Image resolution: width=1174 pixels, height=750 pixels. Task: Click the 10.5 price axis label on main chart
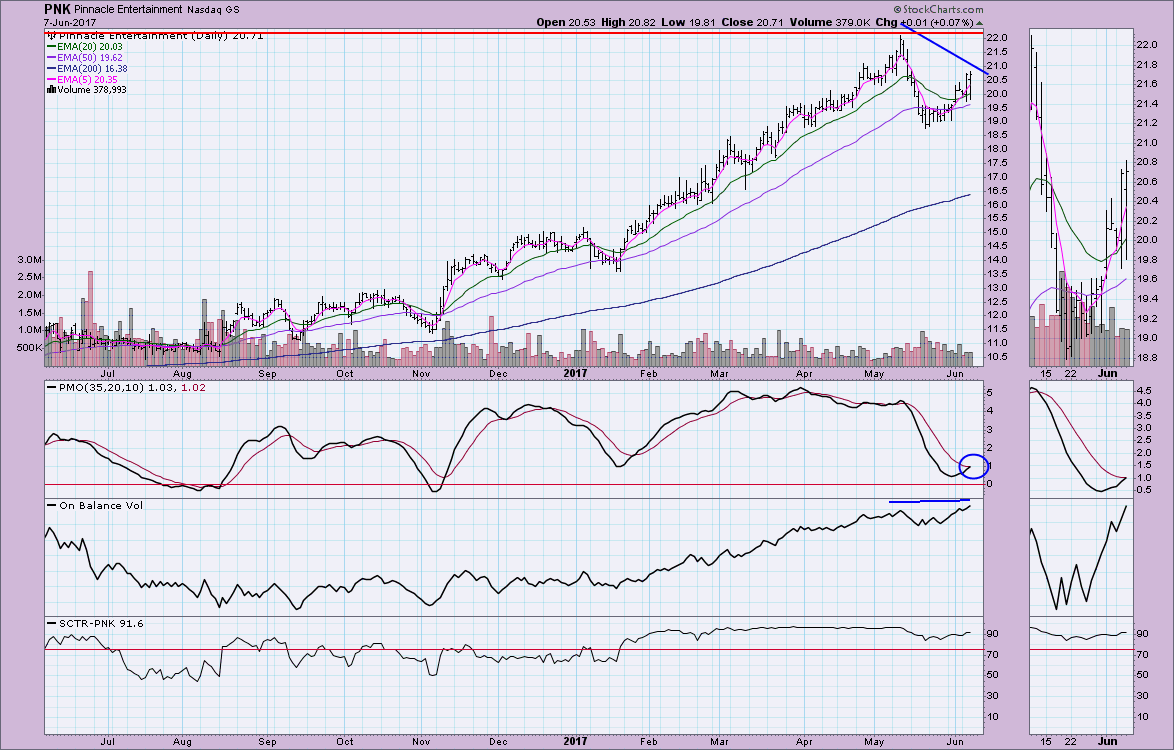pyautogui.click(x=997, y=356)
